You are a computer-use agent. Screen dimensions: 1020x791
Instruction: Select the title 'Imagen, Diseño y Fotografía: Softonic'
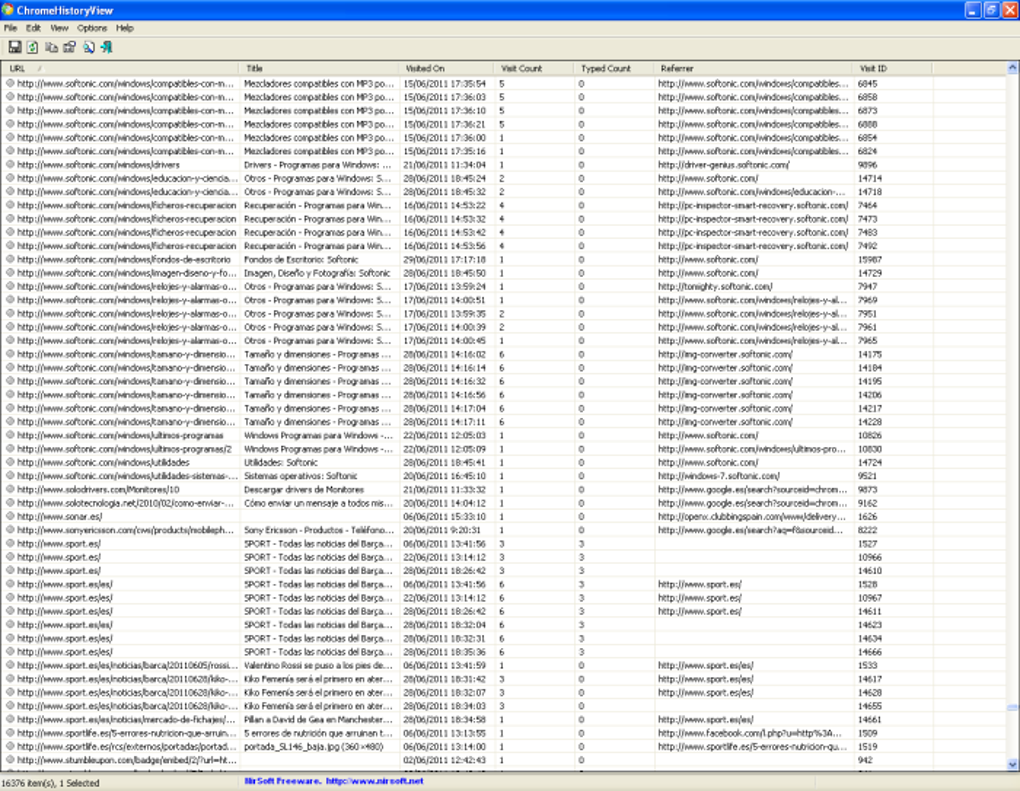(x=317, y=273)
